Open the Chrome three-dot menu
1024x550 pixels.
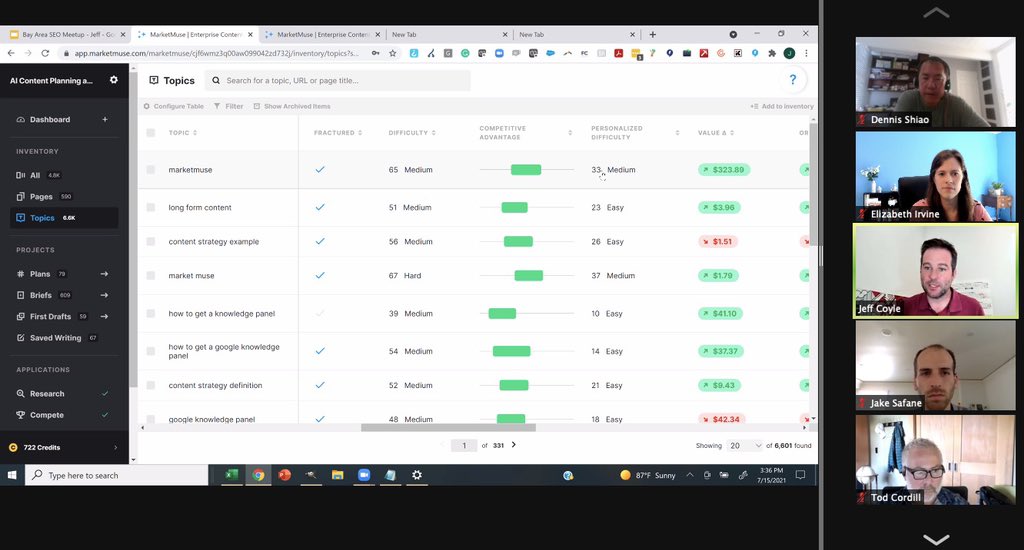tap(806, 53)
